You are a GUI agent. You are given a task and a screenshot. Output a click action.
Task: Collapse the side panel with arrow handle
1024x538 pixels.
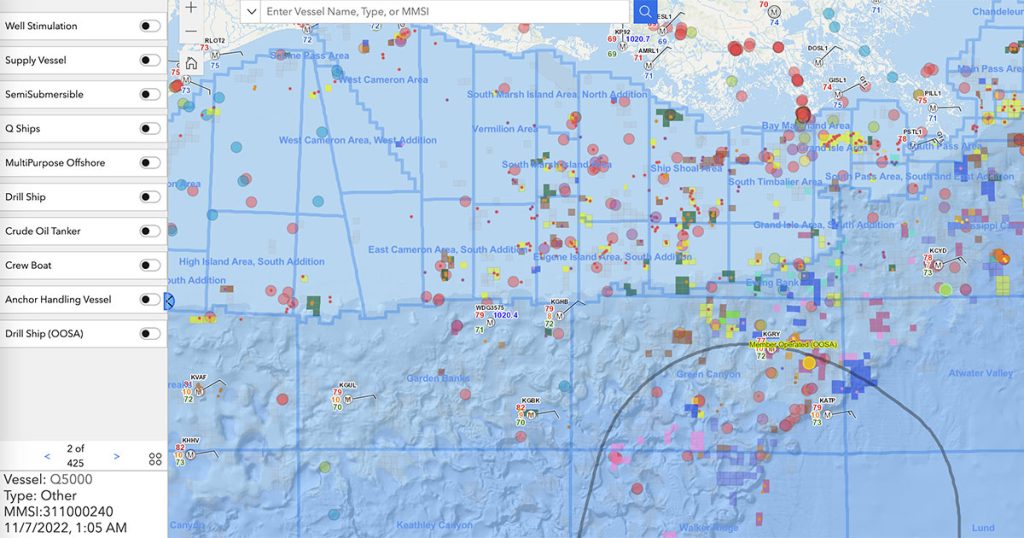[x=169, y=300]
